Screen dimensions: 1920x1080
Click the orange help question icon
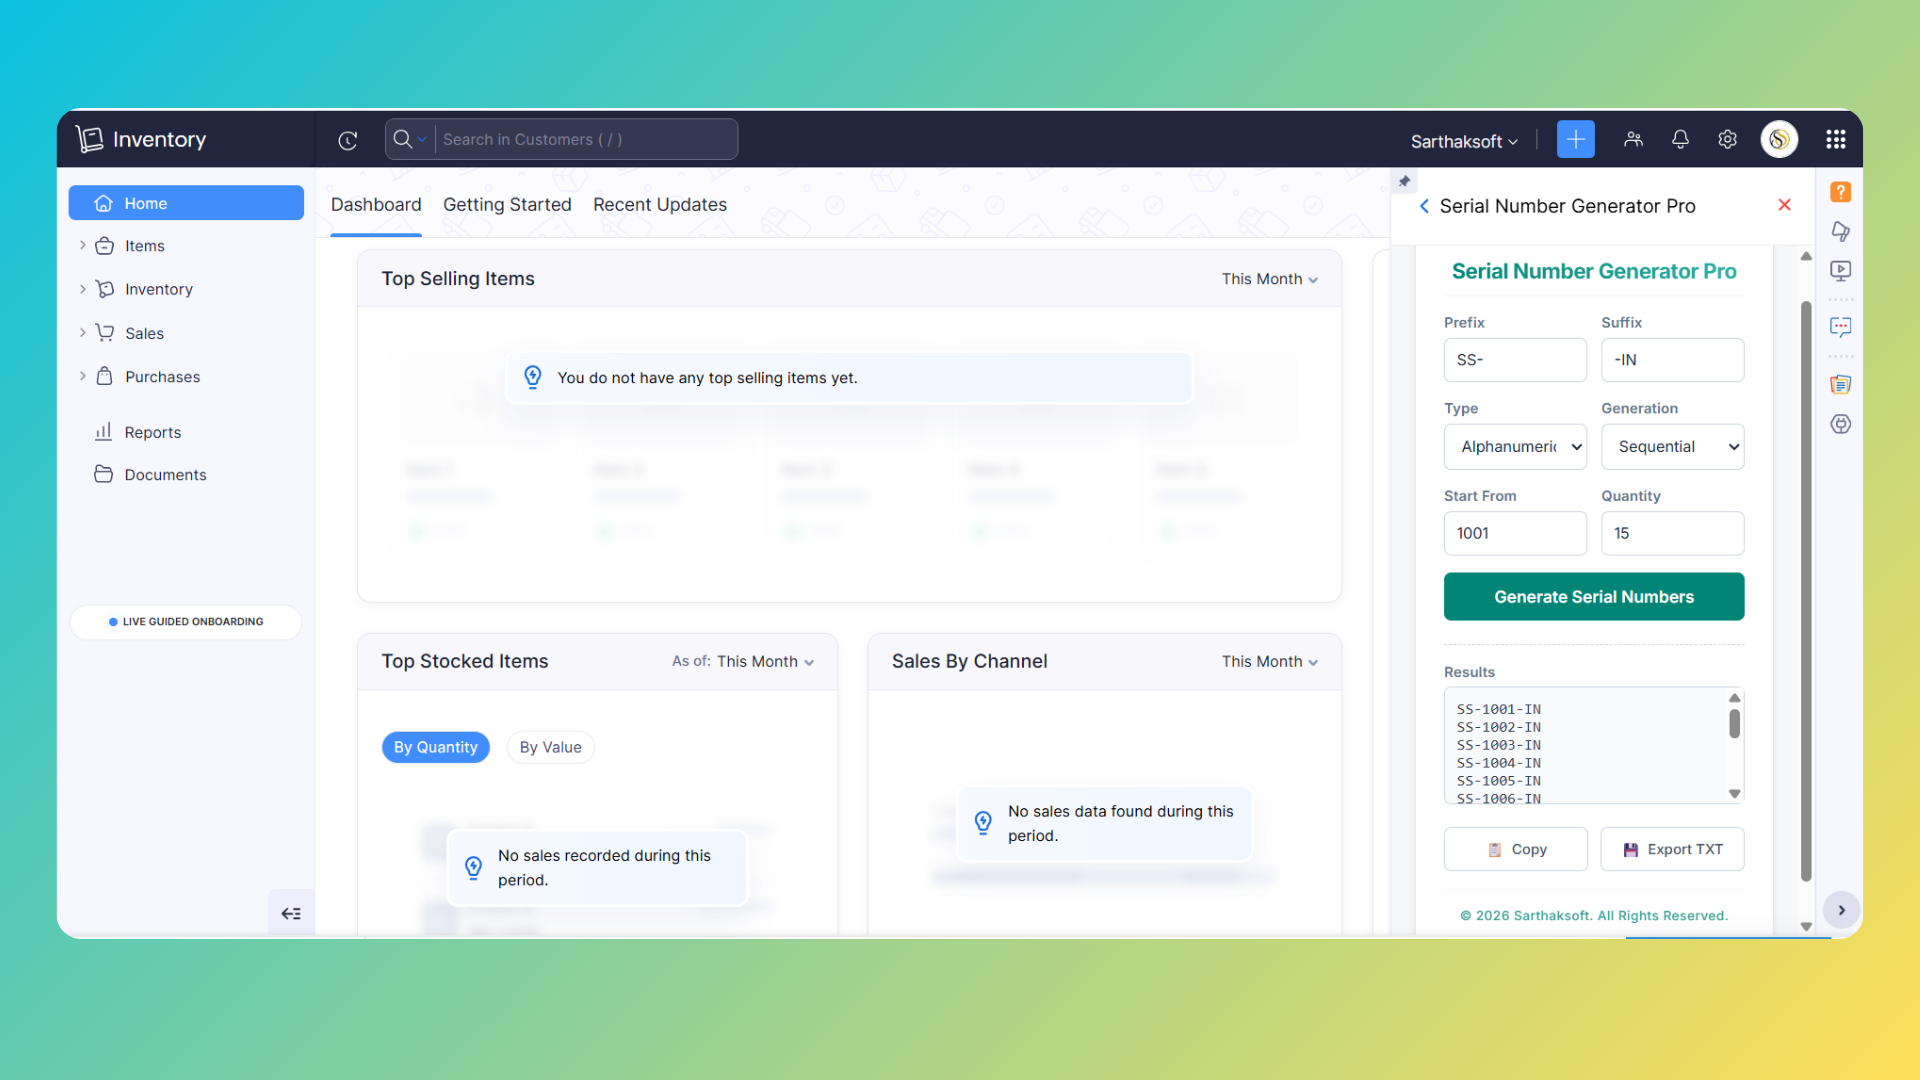pos(1840,192)
